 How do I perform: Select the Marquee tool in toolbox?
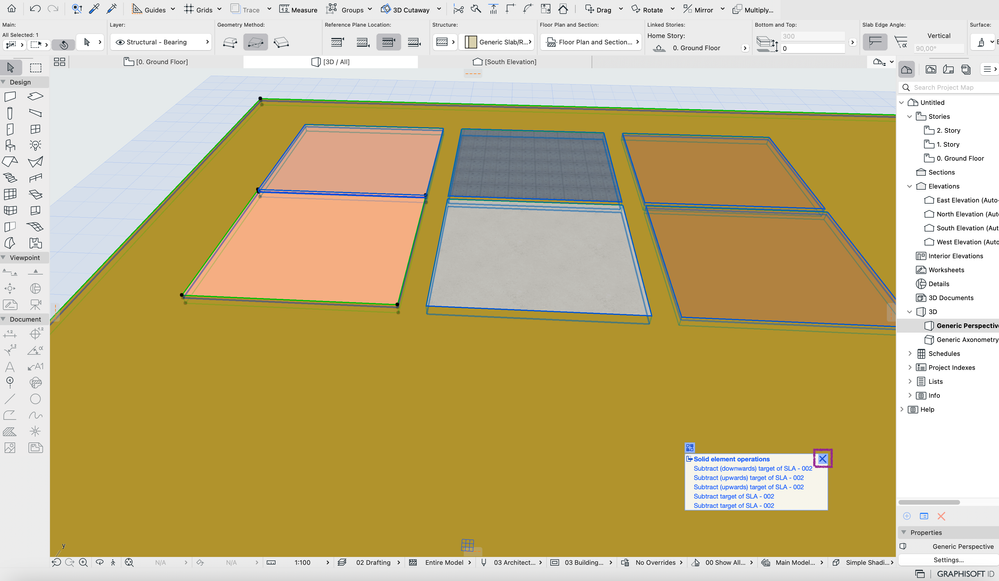(35, 68)
